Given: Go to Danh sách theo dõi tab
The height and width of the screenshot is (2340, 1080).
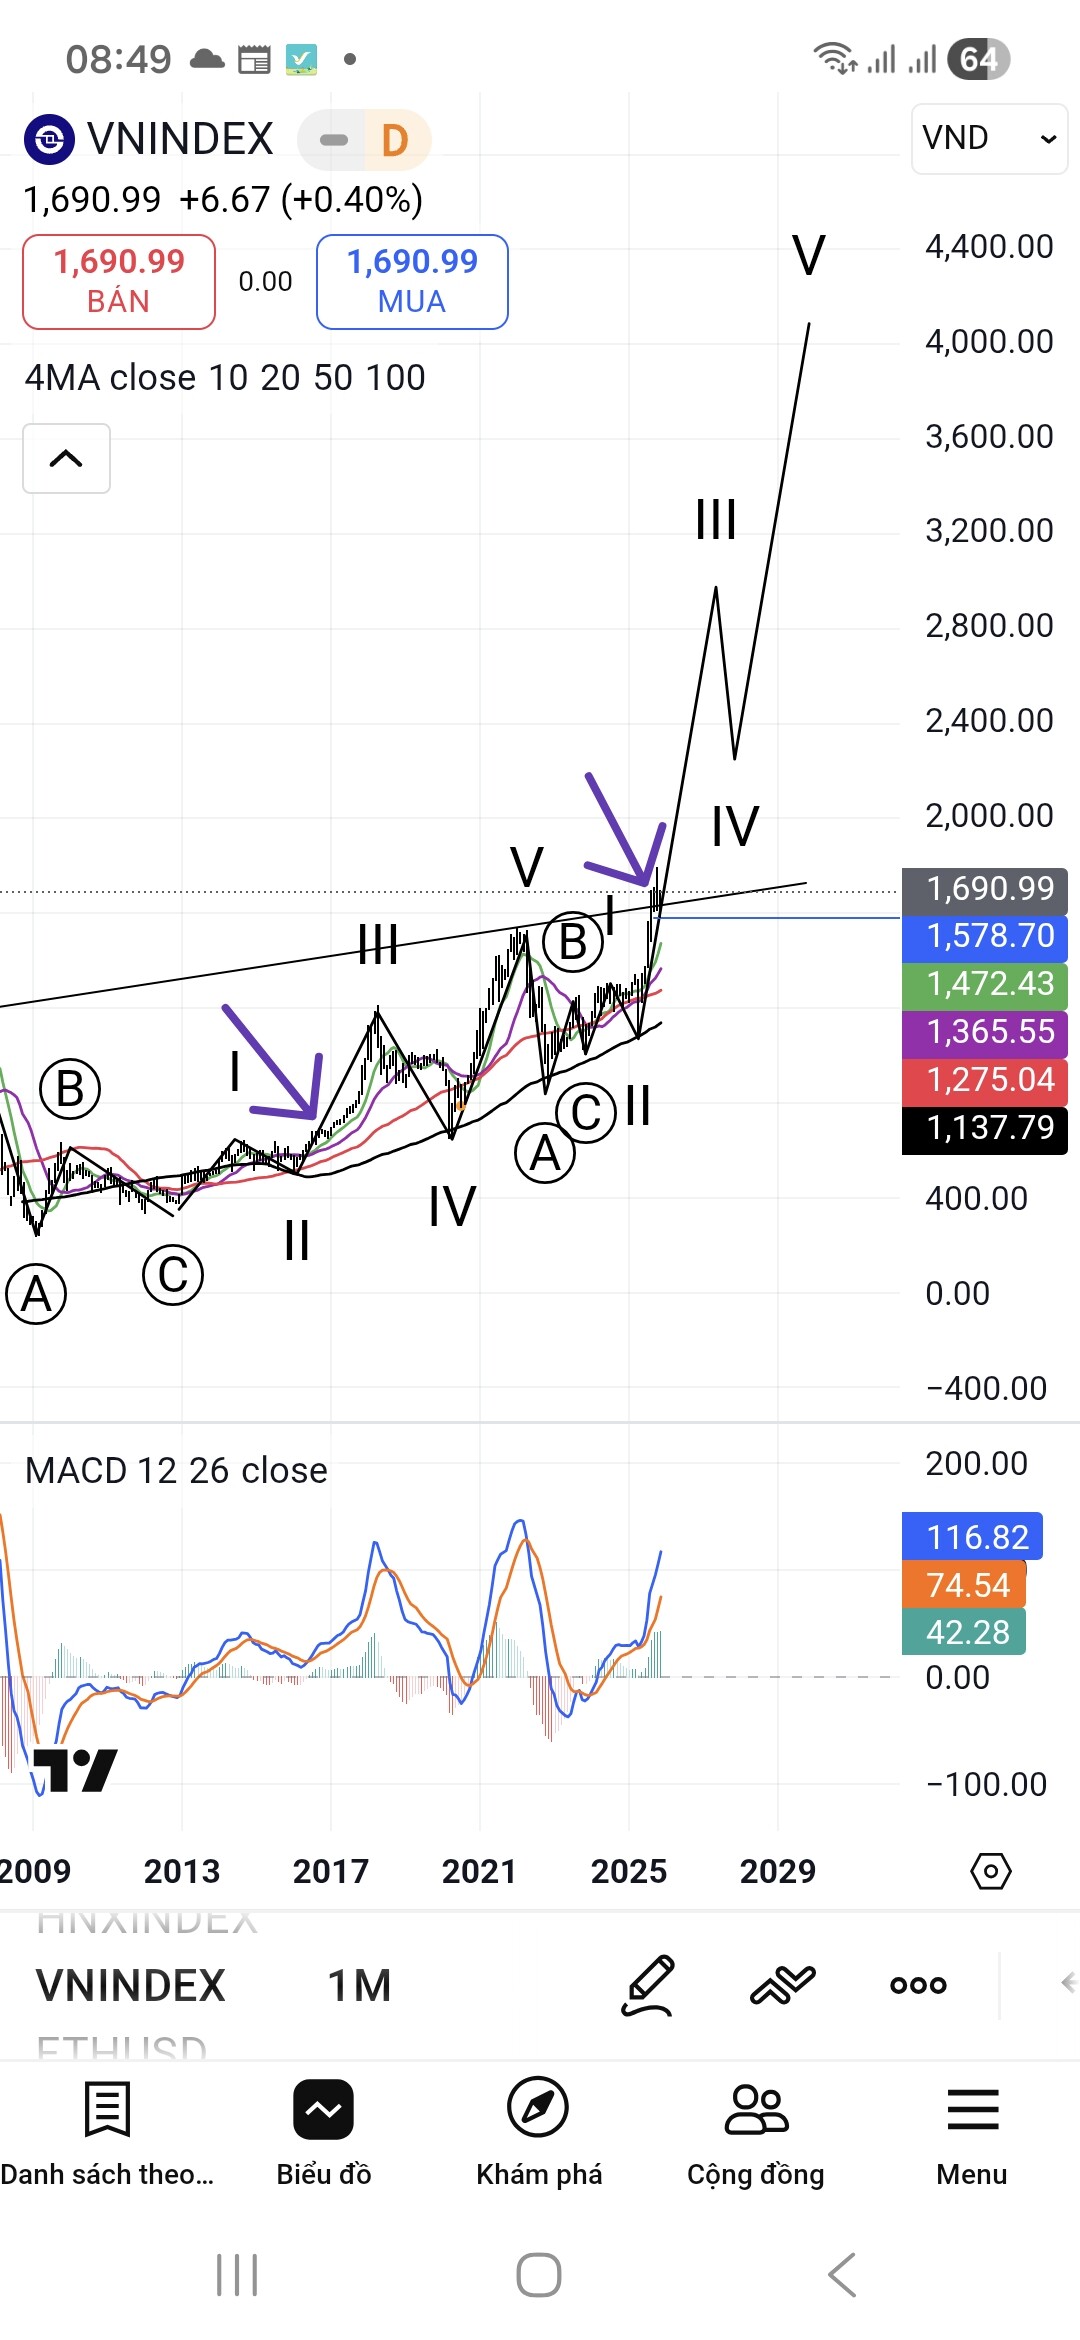Looking at the screenshot, I should (107, 2135).
